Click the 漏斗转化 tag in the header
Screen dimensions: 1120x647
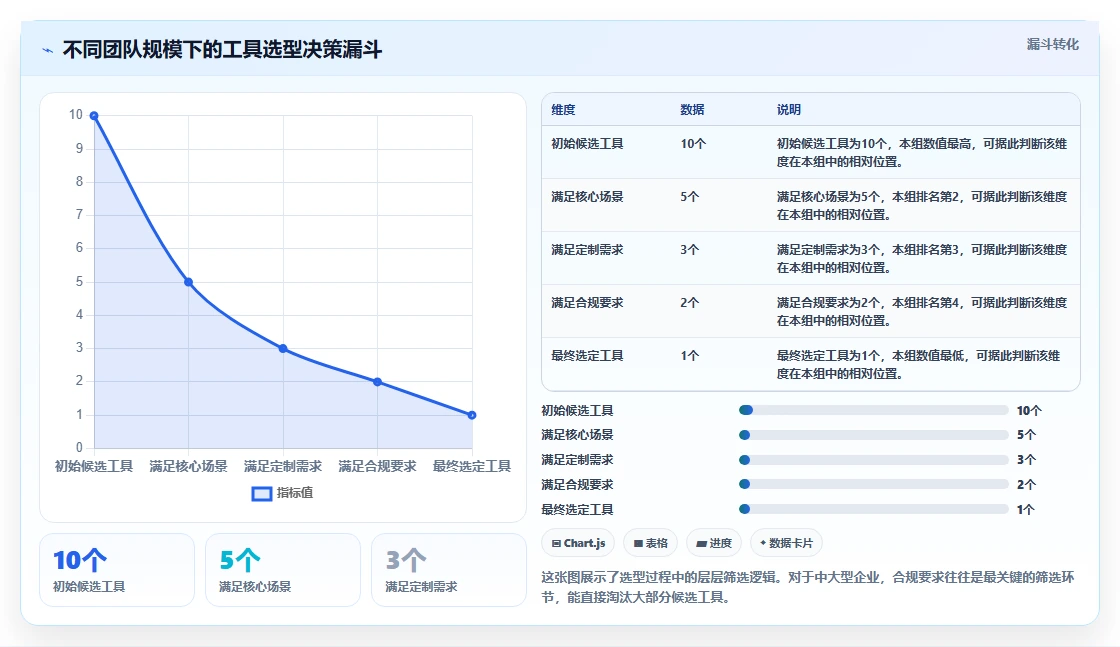pos(1052,44)
